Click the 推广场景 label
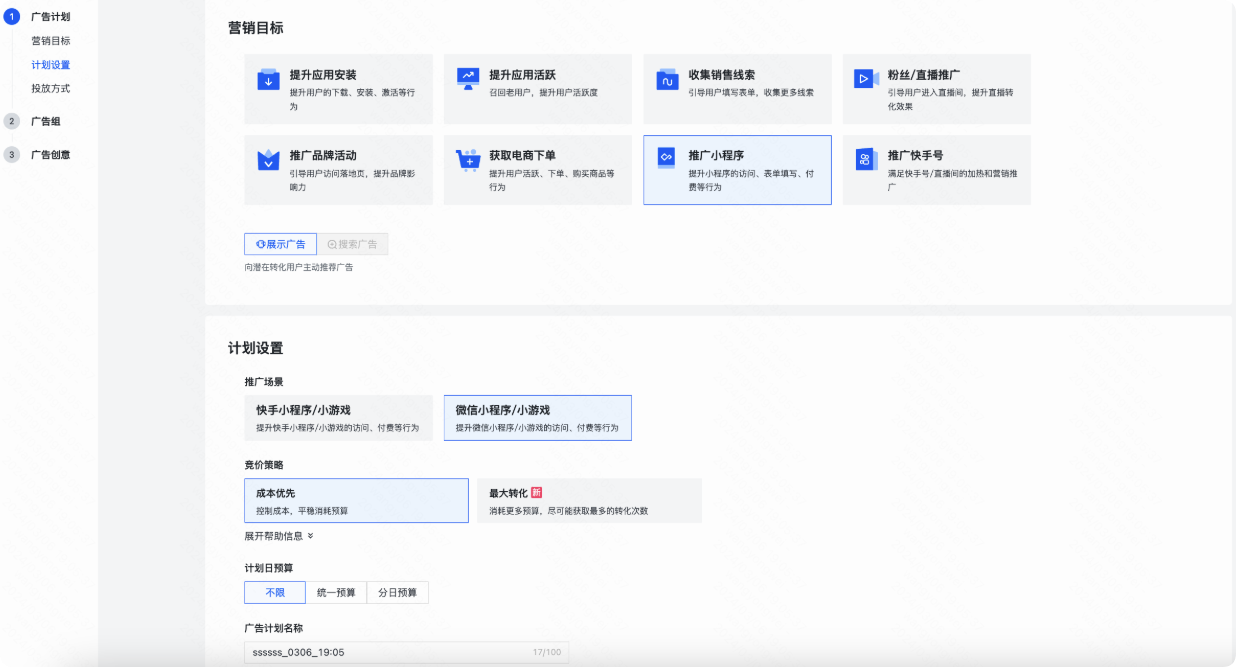Image resolution: width=1236 pixels, height=667 pixels. pyautogui.click(x=264, y=382)
